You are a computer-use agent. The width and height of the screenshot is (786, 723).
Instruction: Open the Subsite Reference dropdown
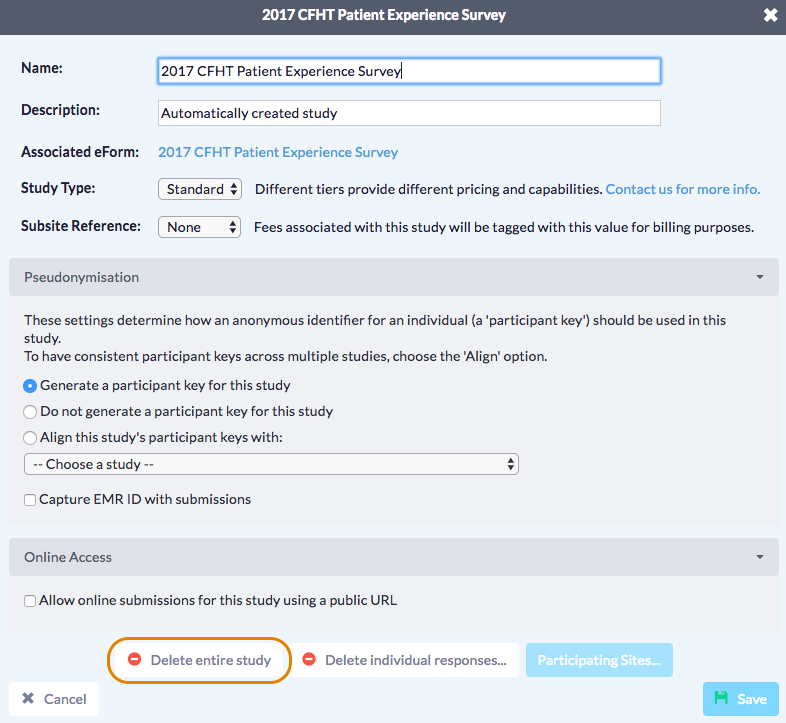tap(199, 227)
